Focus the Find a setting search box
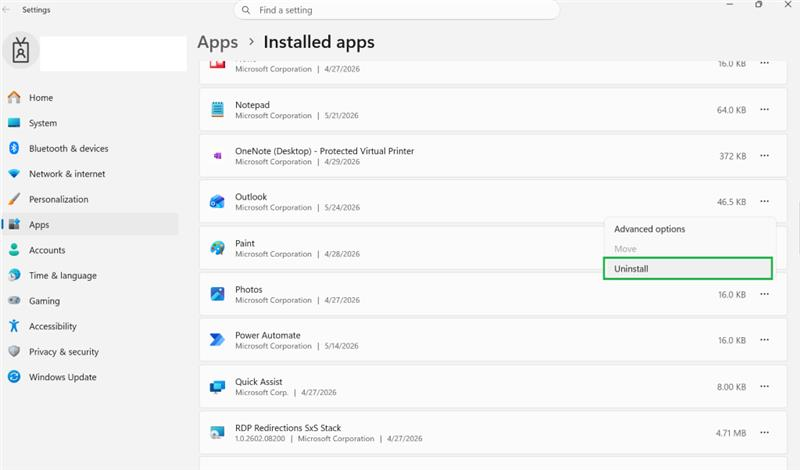This screenshot has height=470, width=800. [x=396, y=10]
